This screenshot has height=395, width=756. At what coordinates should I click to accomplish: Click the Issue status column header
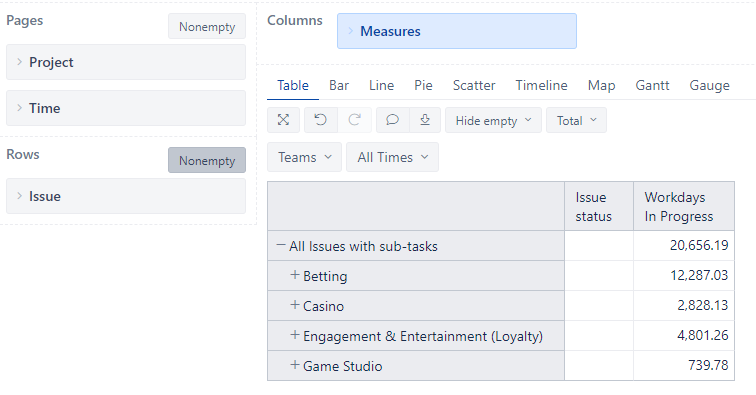click(599, 206)
